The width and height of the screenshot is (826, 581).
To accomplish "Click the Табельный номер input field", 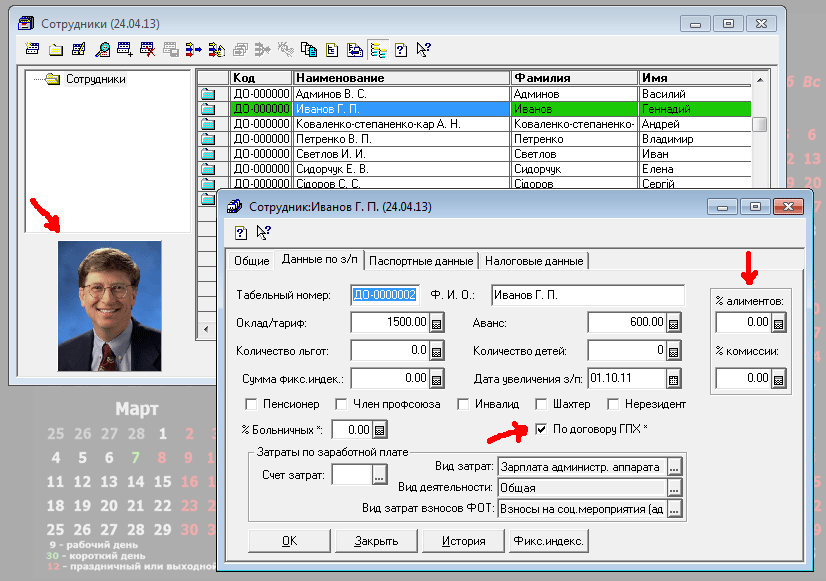I will click(385, 295).
